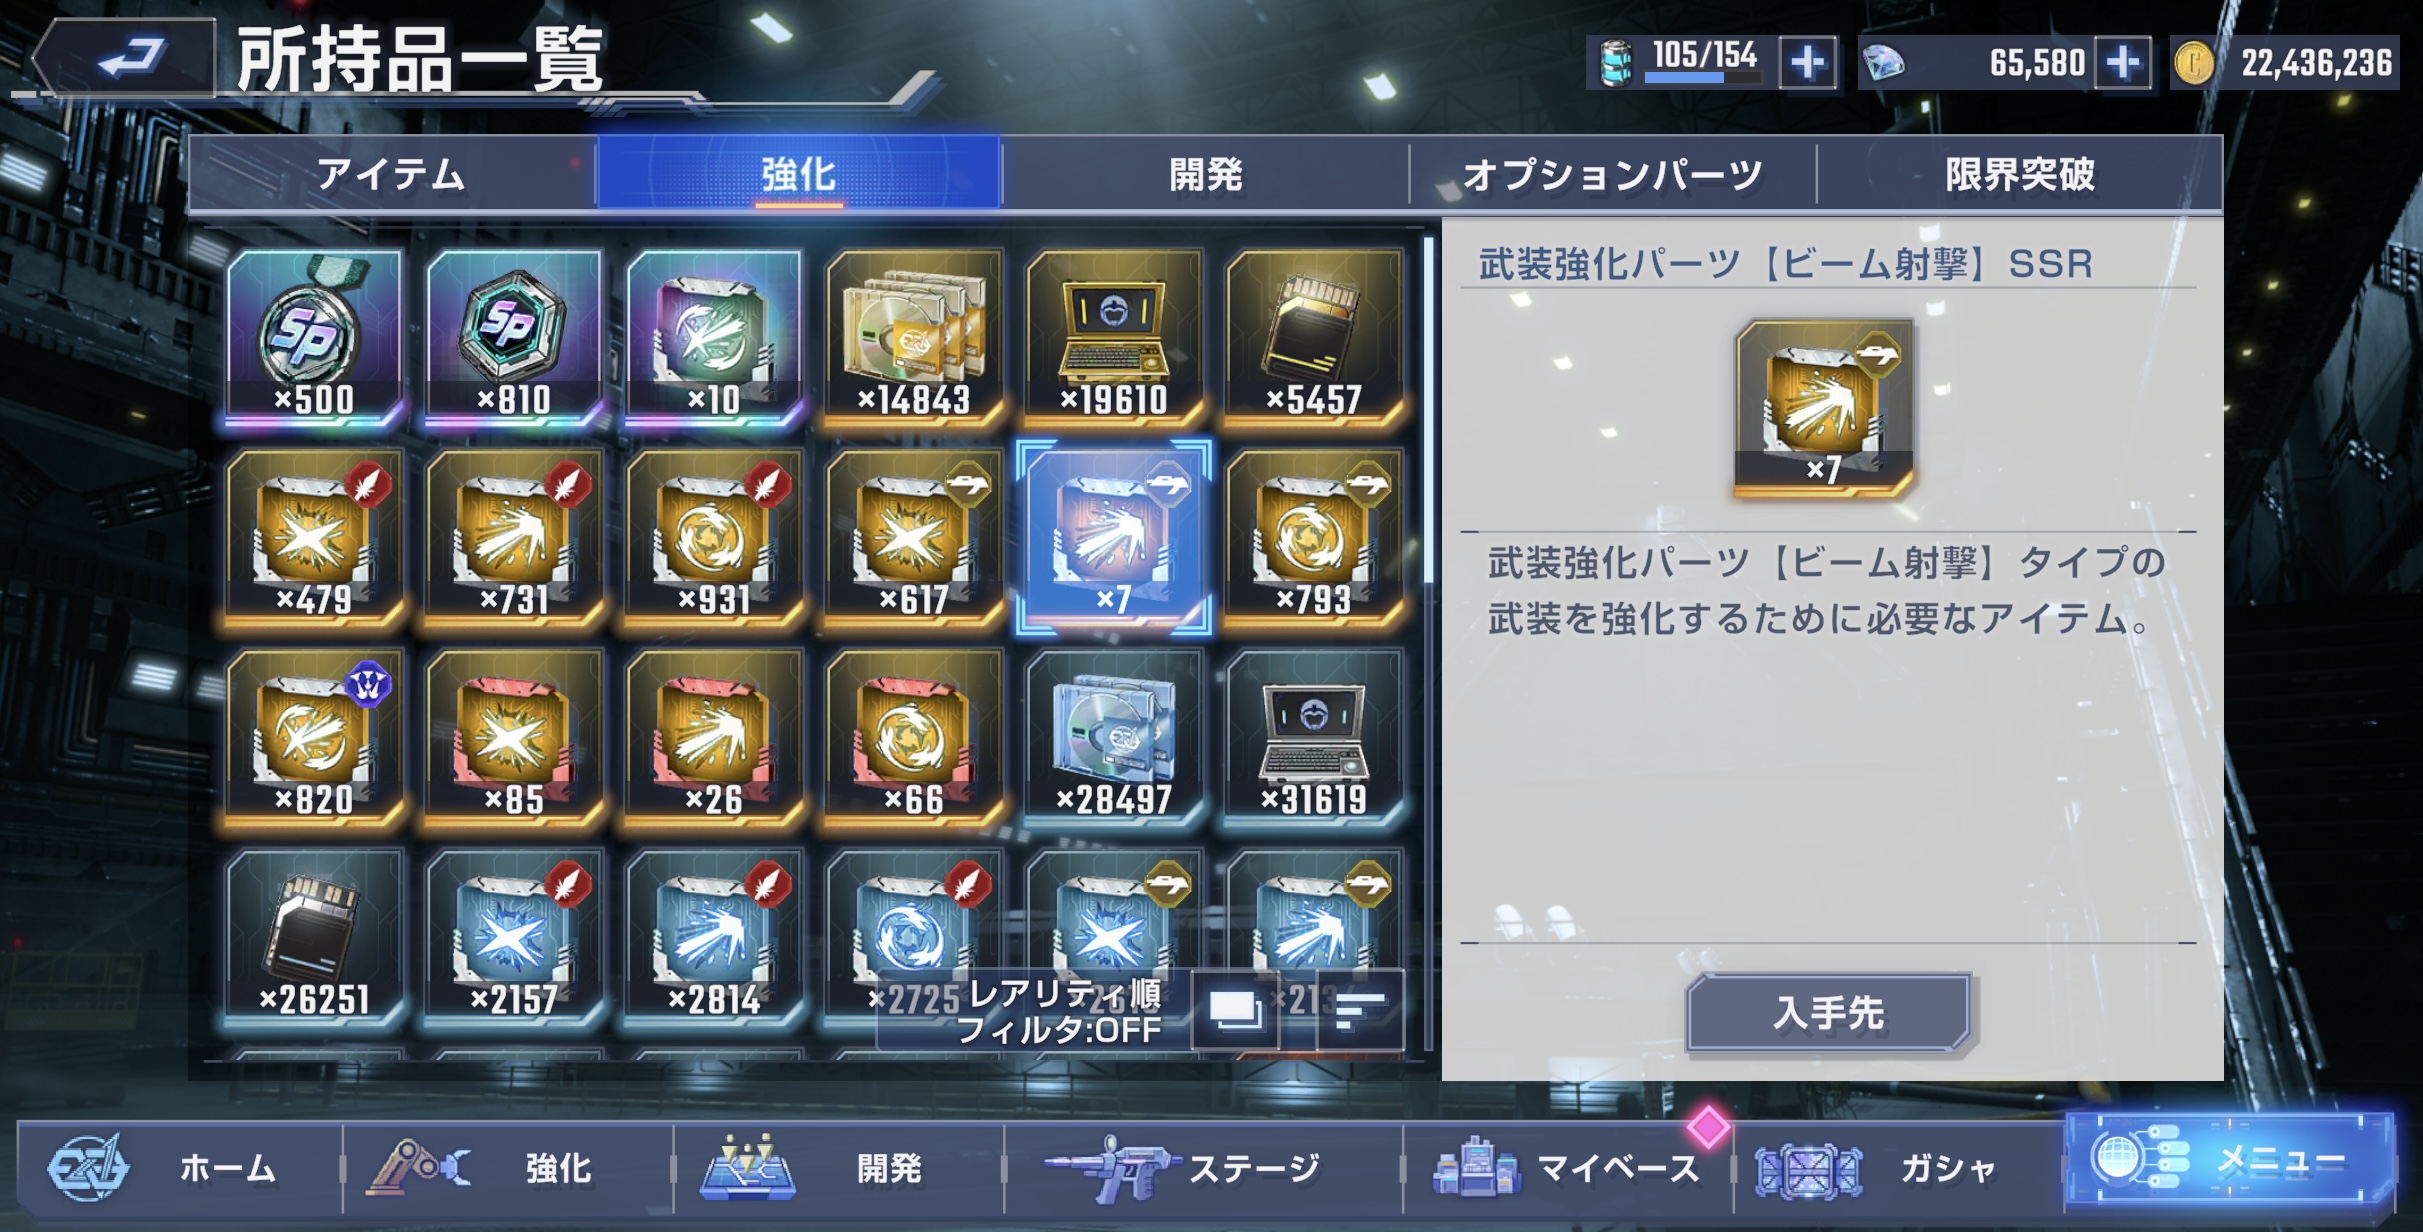This screenshot has height=1232, width=2423.
Task: Click the back arrow button
Action: 125,58
